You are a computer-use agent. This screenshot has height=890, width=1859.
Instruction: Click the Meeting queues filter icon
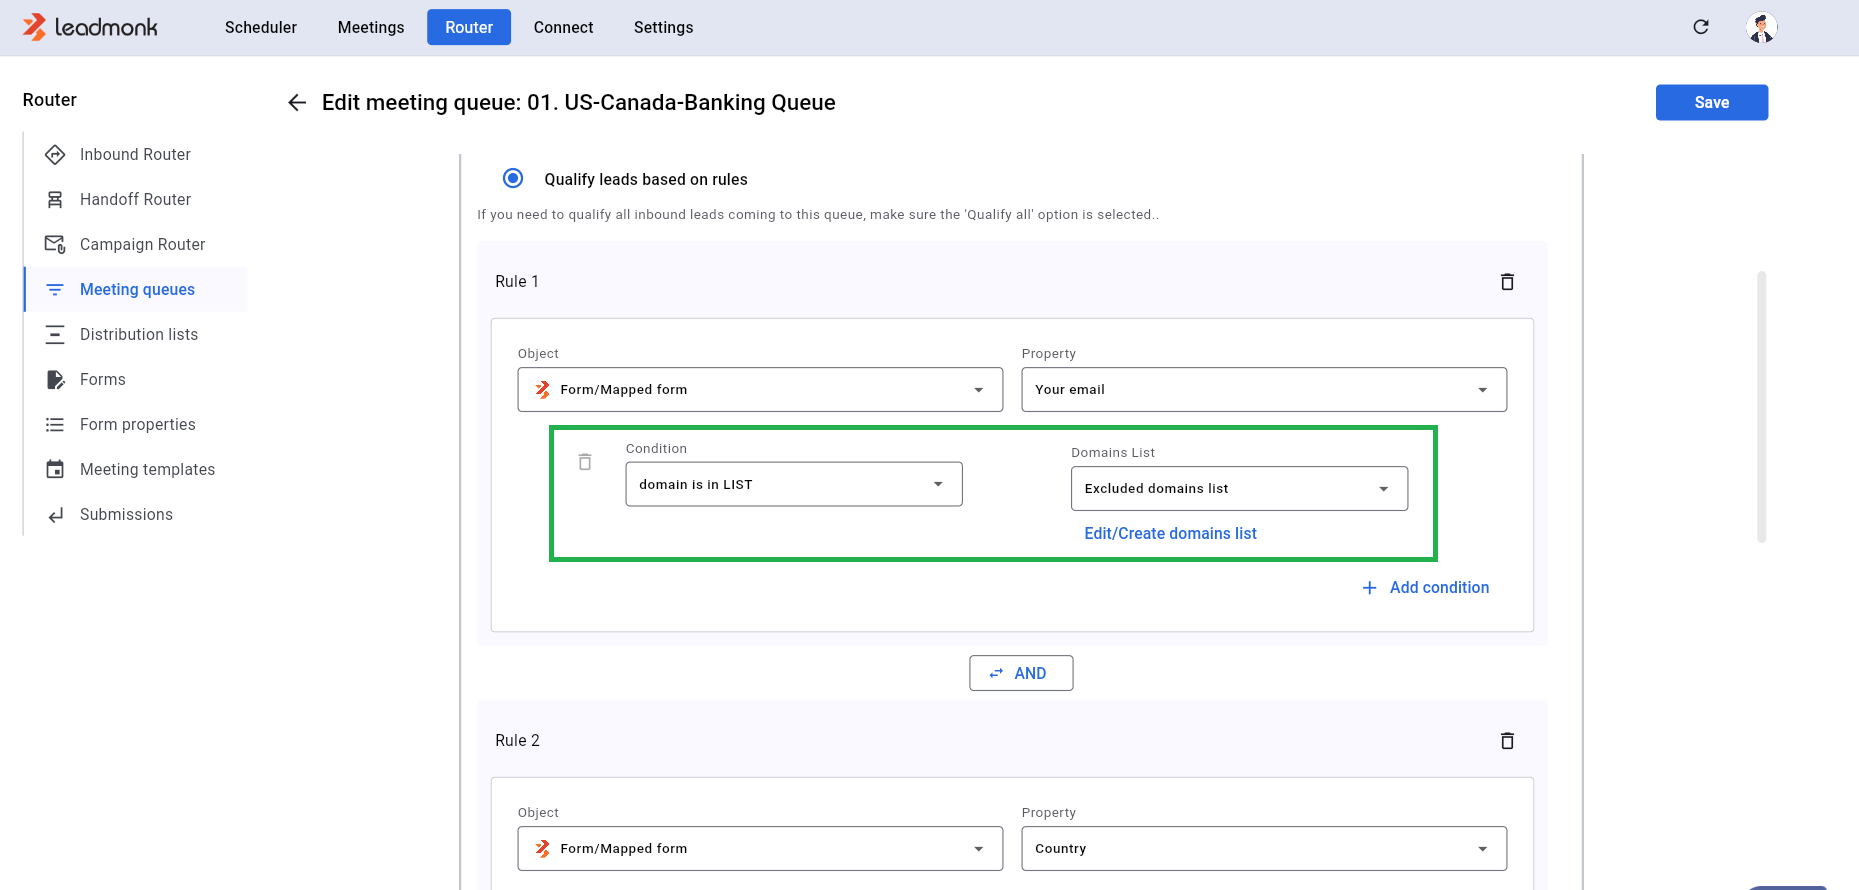click(x=55, y=289)
